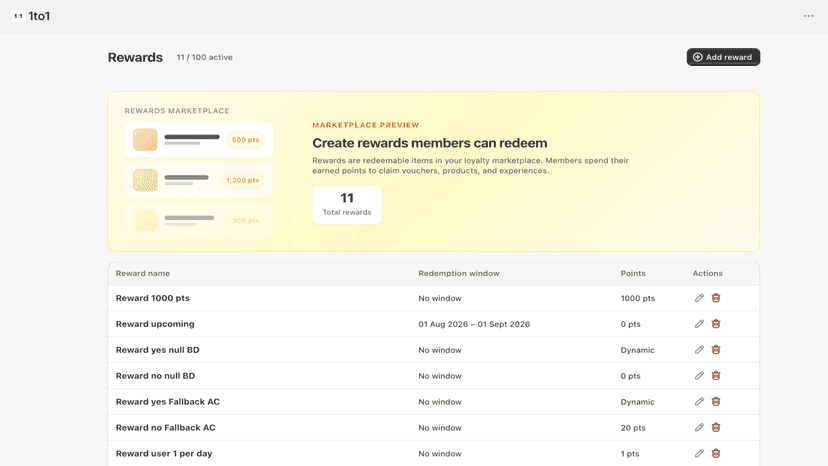This screenshot has width=828, height=466.
Task: Open the Reward upcoming row name
Action: pos(155,324)
